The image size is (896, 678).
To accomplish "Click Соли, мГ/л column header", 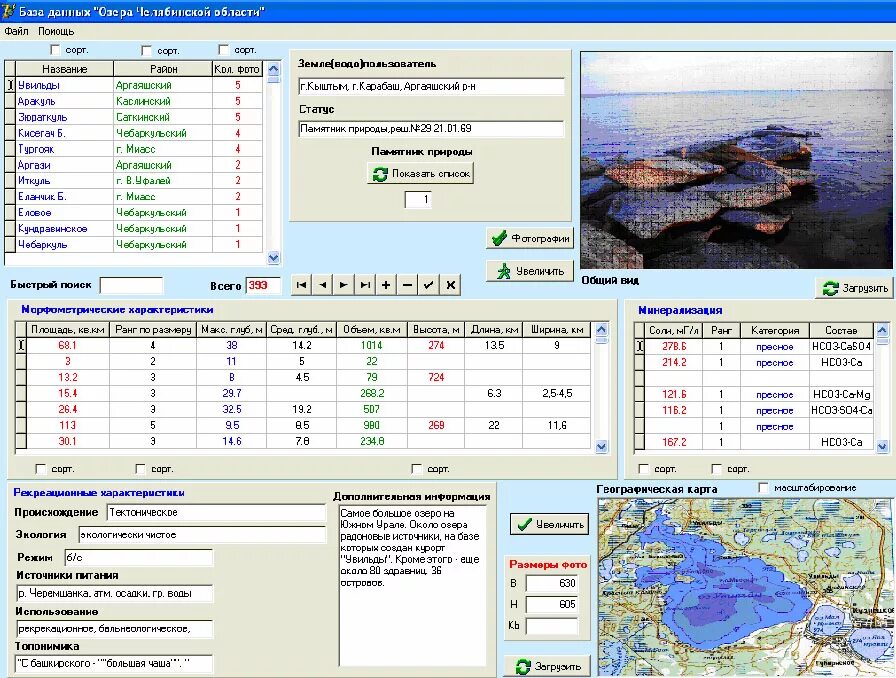I will click(x=674, y=330).
